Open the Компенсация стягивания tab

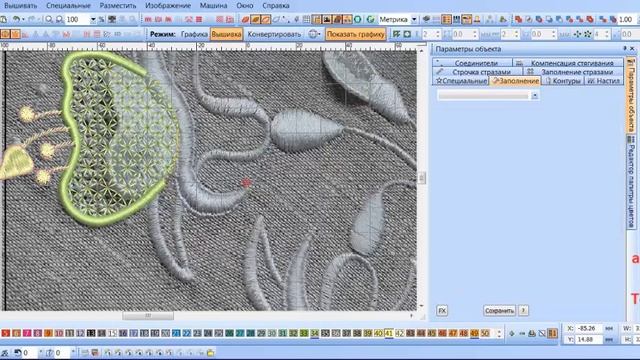(x=568, y=63)
